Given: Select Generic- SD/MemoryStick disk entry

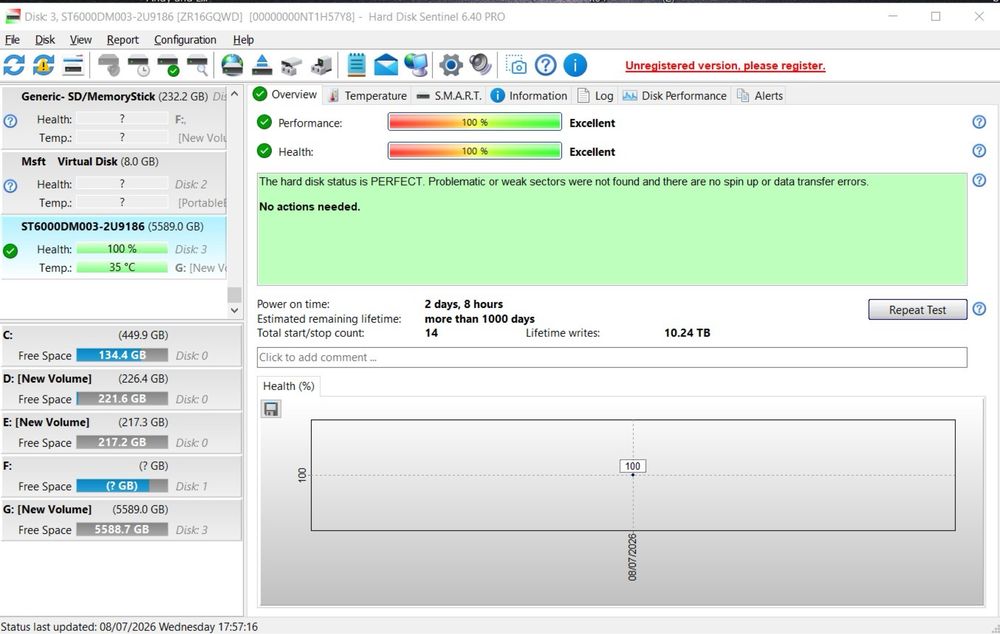Looking at the screenshot, I should 114,117.
